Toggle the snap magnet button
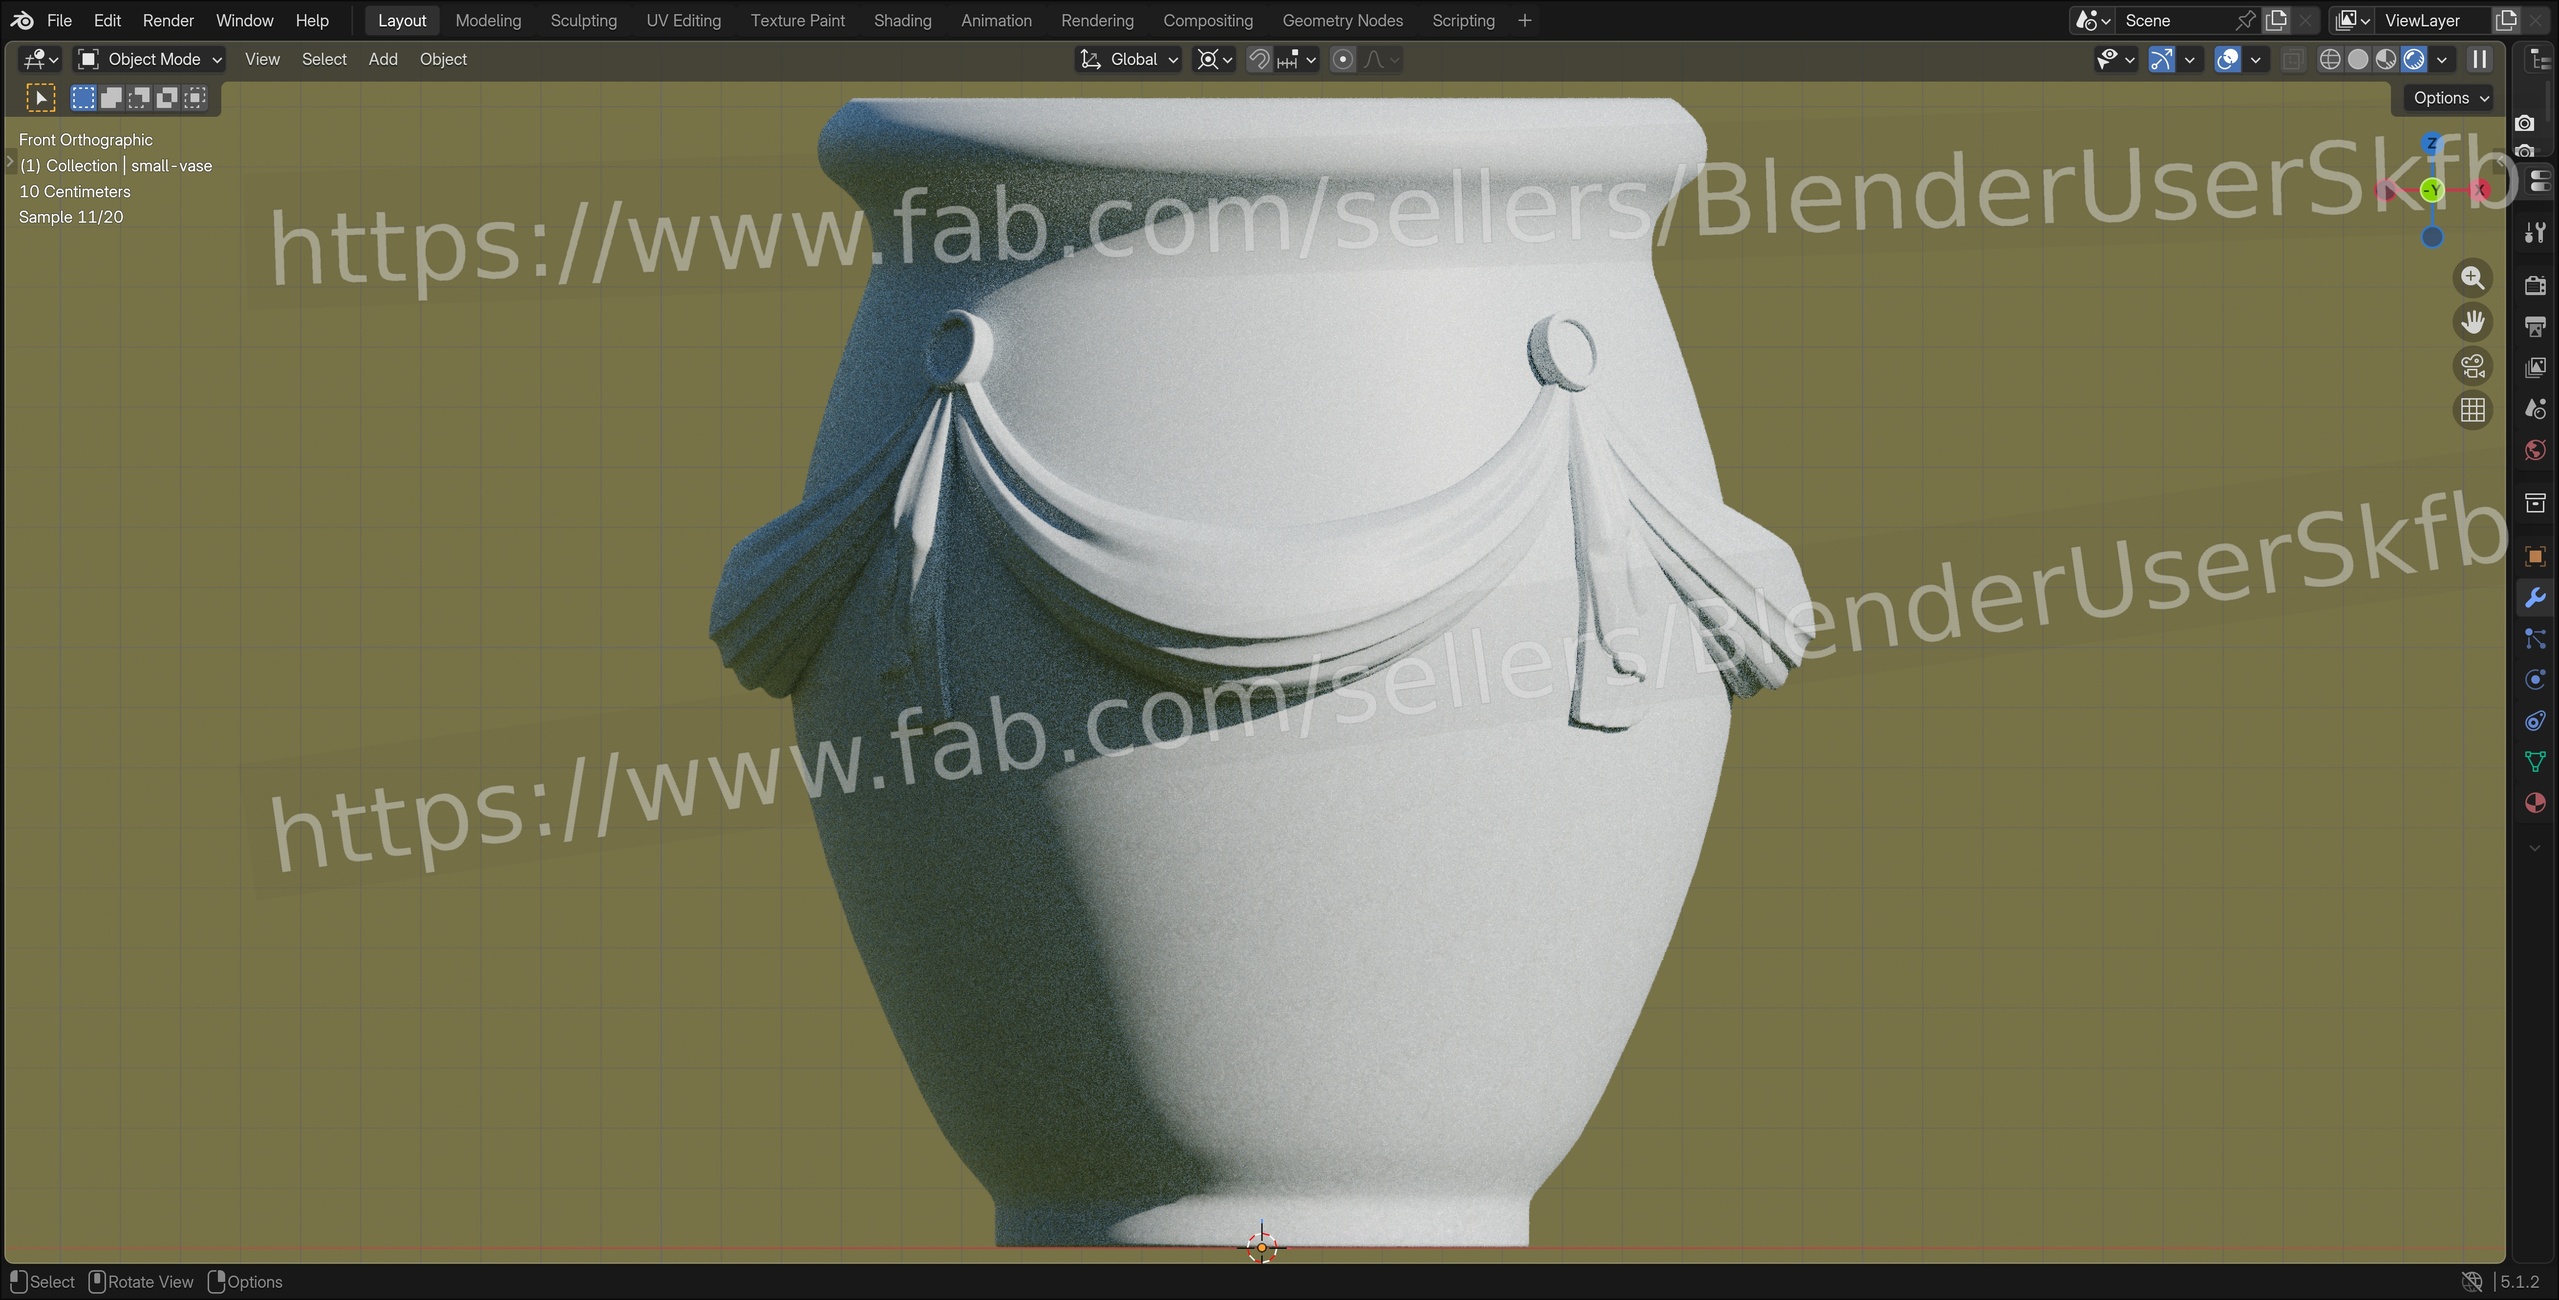This screenshot has width=2559, height=1300. [1259, 59]
